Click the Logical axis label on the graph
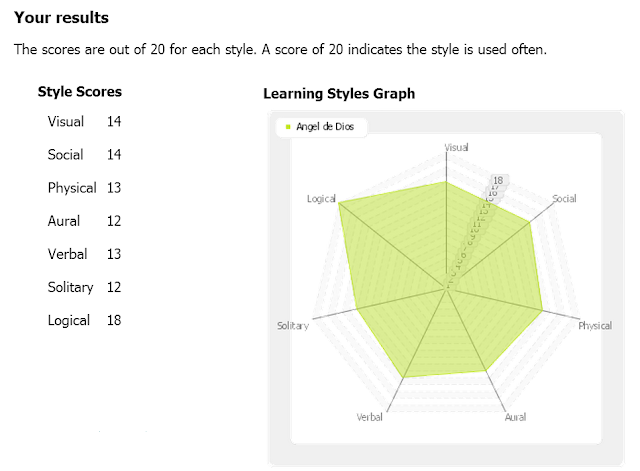640x471 pixels. click(x=321, y=199)
